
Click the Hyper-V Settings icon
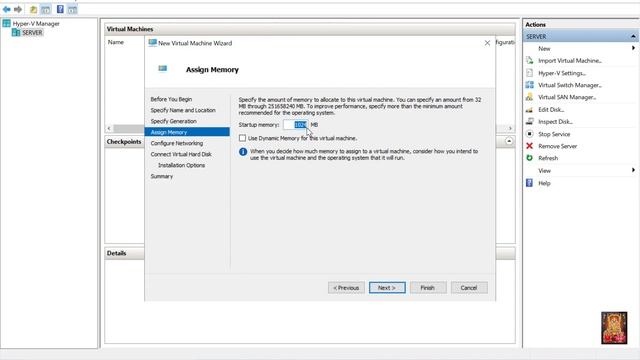click(529, 73)
